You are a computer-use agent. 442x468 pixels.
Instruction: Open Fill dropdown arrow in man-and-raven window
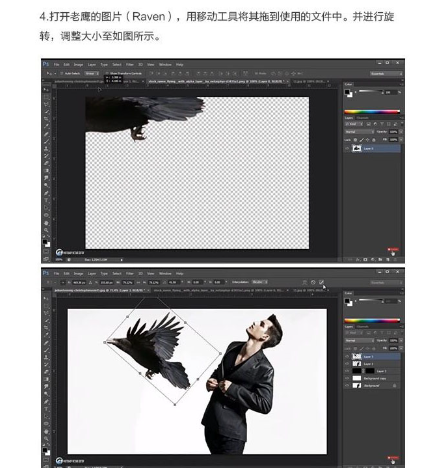pos(401,348)
